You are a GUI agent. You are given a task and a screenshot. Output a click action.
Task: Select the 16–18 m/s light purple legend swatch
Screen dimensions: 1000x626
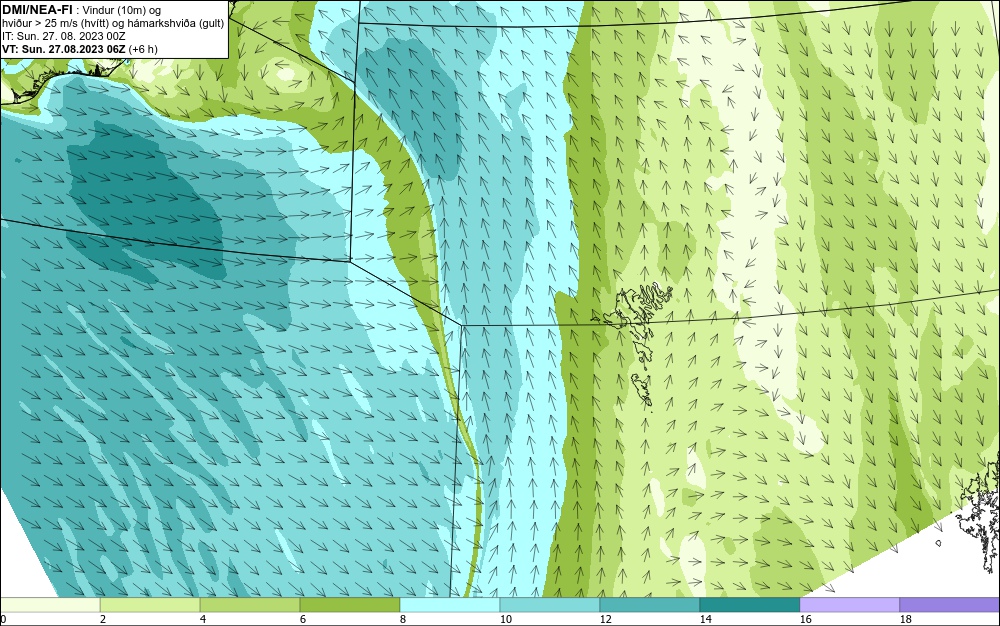point(849,604)
